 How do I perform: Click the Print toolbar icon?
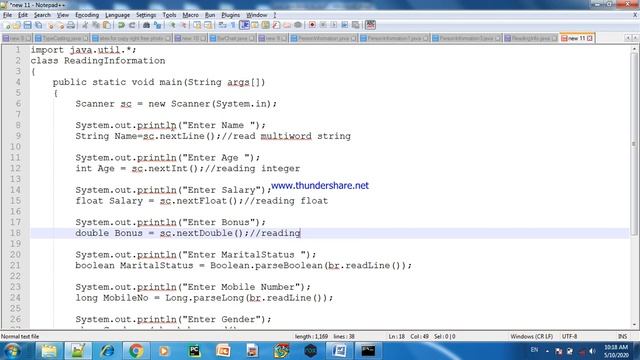(71, 25)
